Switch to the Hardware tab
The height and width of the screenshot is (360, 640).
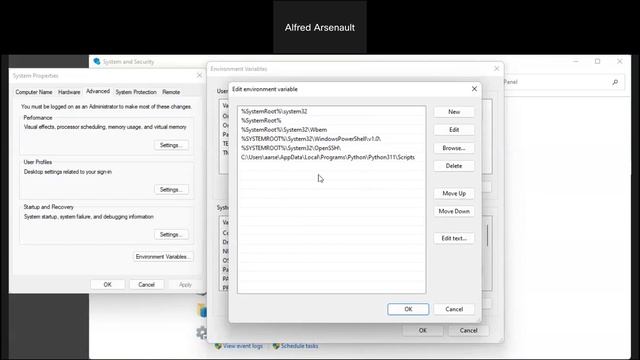(x=69, y=92)
